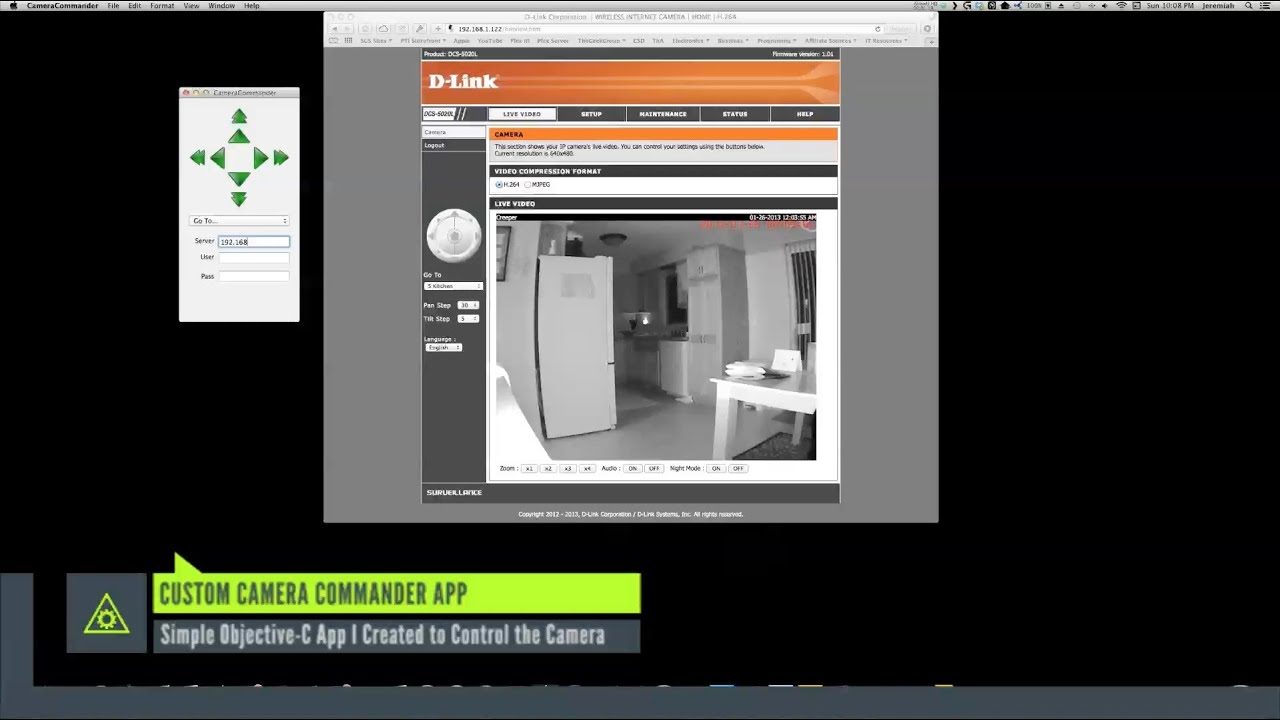Click CameraCommander's inner up arrow
1280x720 pixels.
click(238, 136)
